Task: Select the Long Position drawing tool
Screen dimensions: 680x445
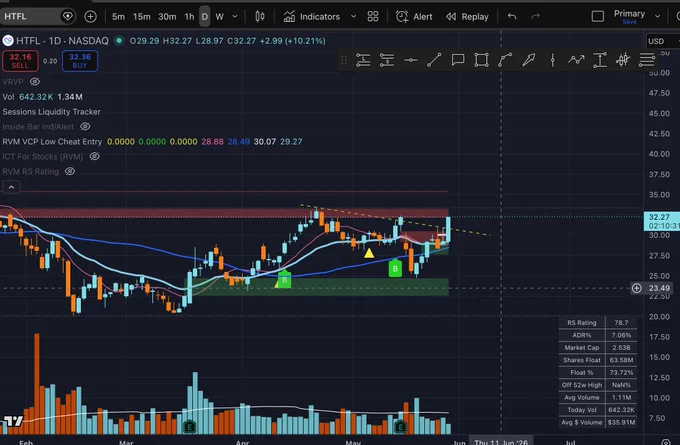Action: coord(363,60)
